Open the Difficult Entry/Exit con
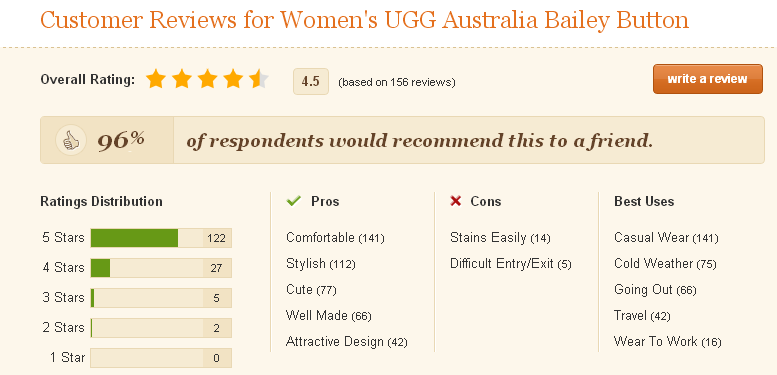 510,264
